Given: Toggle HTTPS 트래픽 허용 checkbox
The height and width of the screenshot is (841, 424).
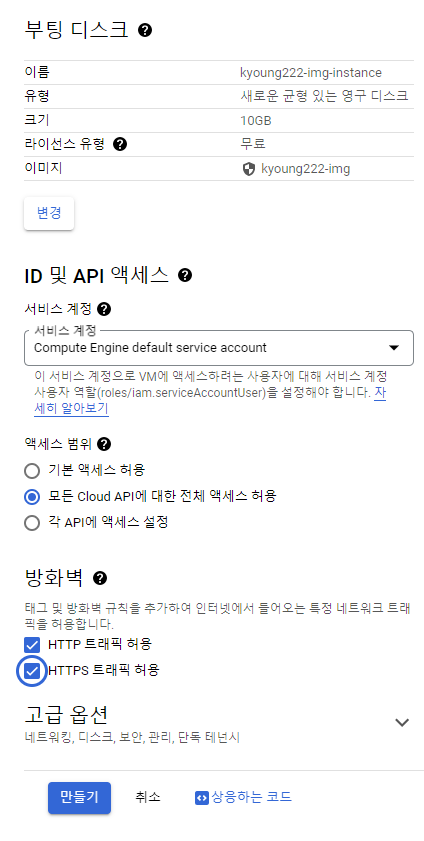Looking at the screenshot, I should 33,670.
